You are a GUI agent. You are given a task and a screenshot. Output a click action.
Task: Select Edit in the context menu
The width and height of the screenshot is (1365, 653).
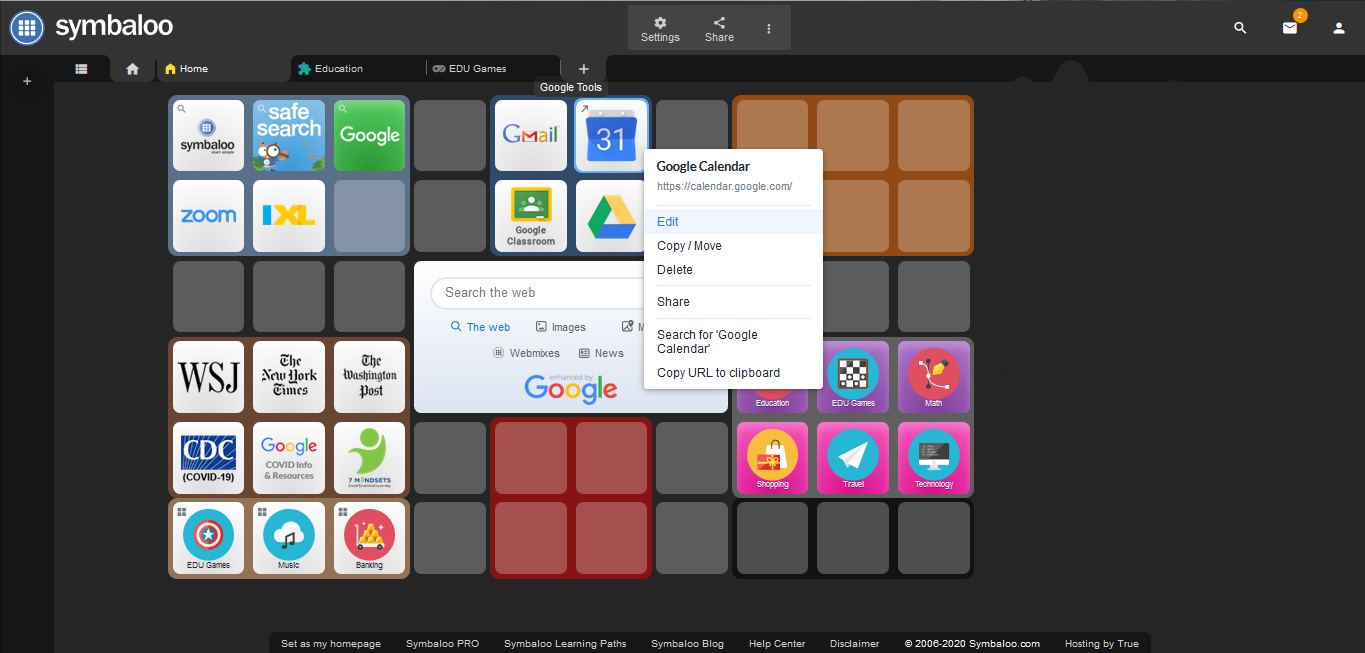tap(668, 222)
